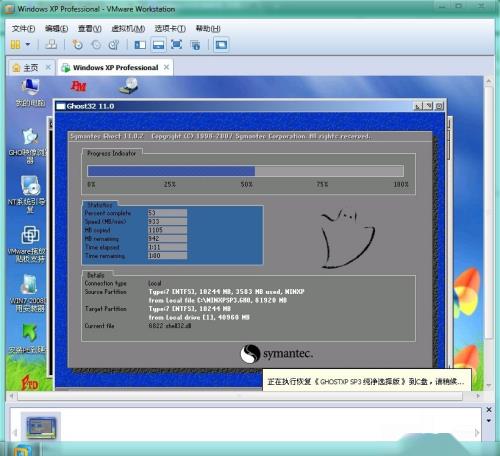Image resolution: width=500 pixels, height=456 pixels.
Task: Close the Ghost32 window
Action: [x=439, y=106]
